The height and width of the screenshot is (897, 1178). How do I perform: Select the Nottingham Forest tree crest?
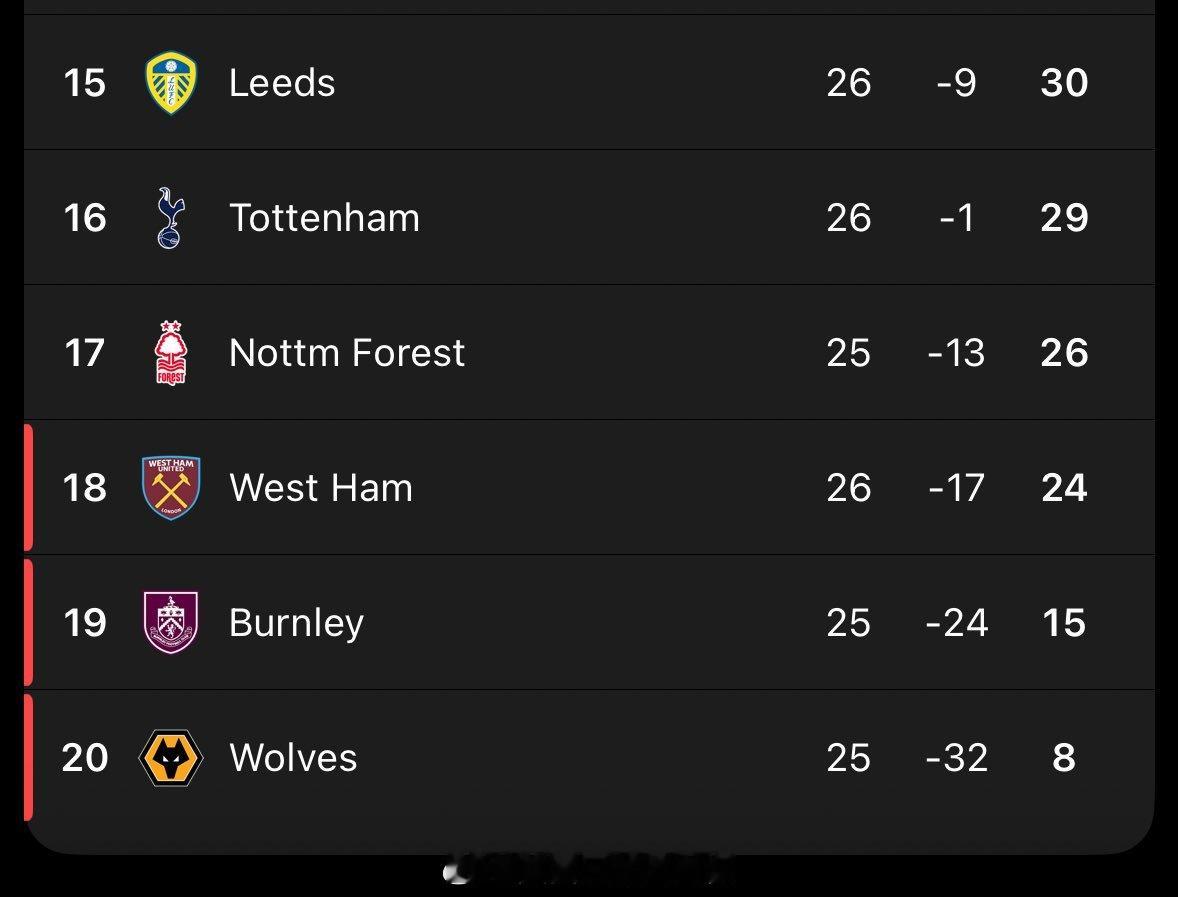[x=171, y=353]
